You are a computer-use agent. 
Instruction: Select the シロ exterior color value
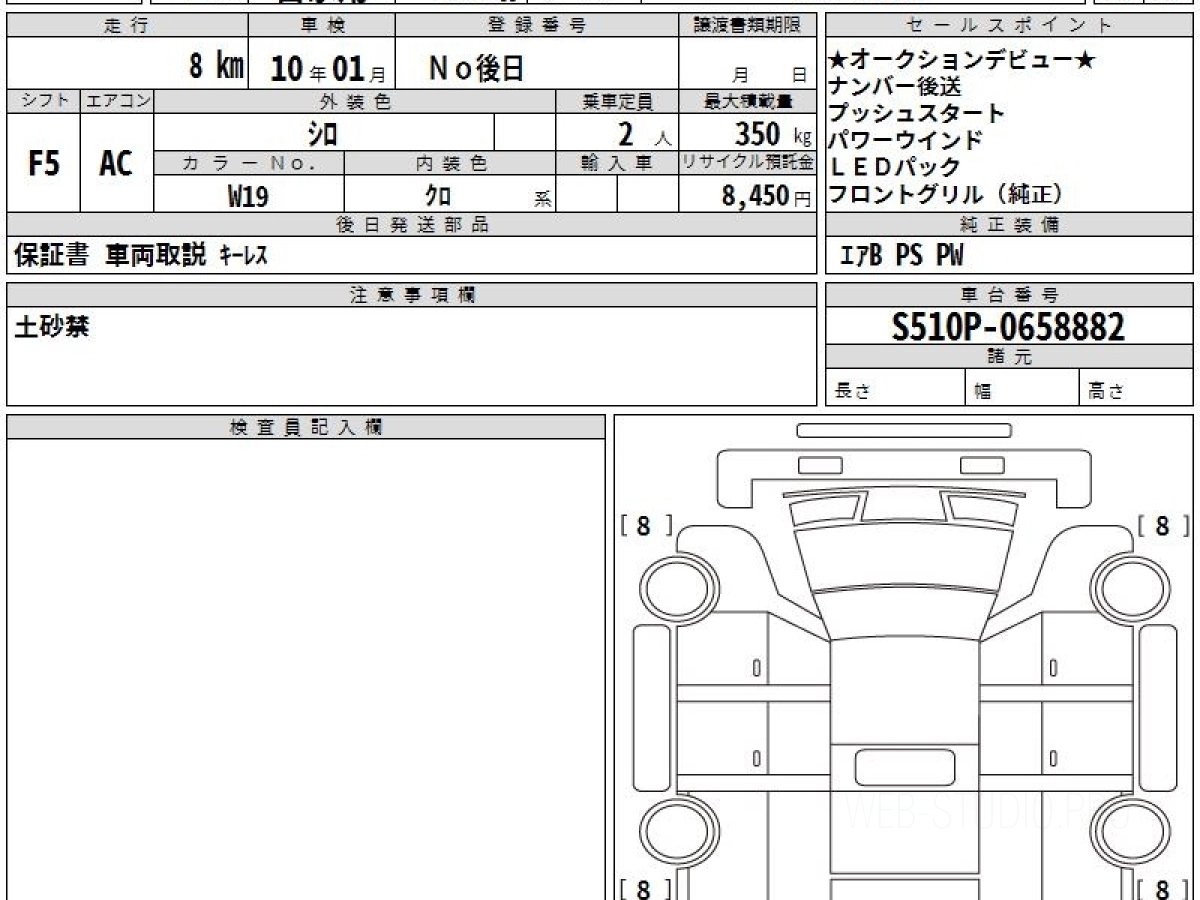(322, 133)
